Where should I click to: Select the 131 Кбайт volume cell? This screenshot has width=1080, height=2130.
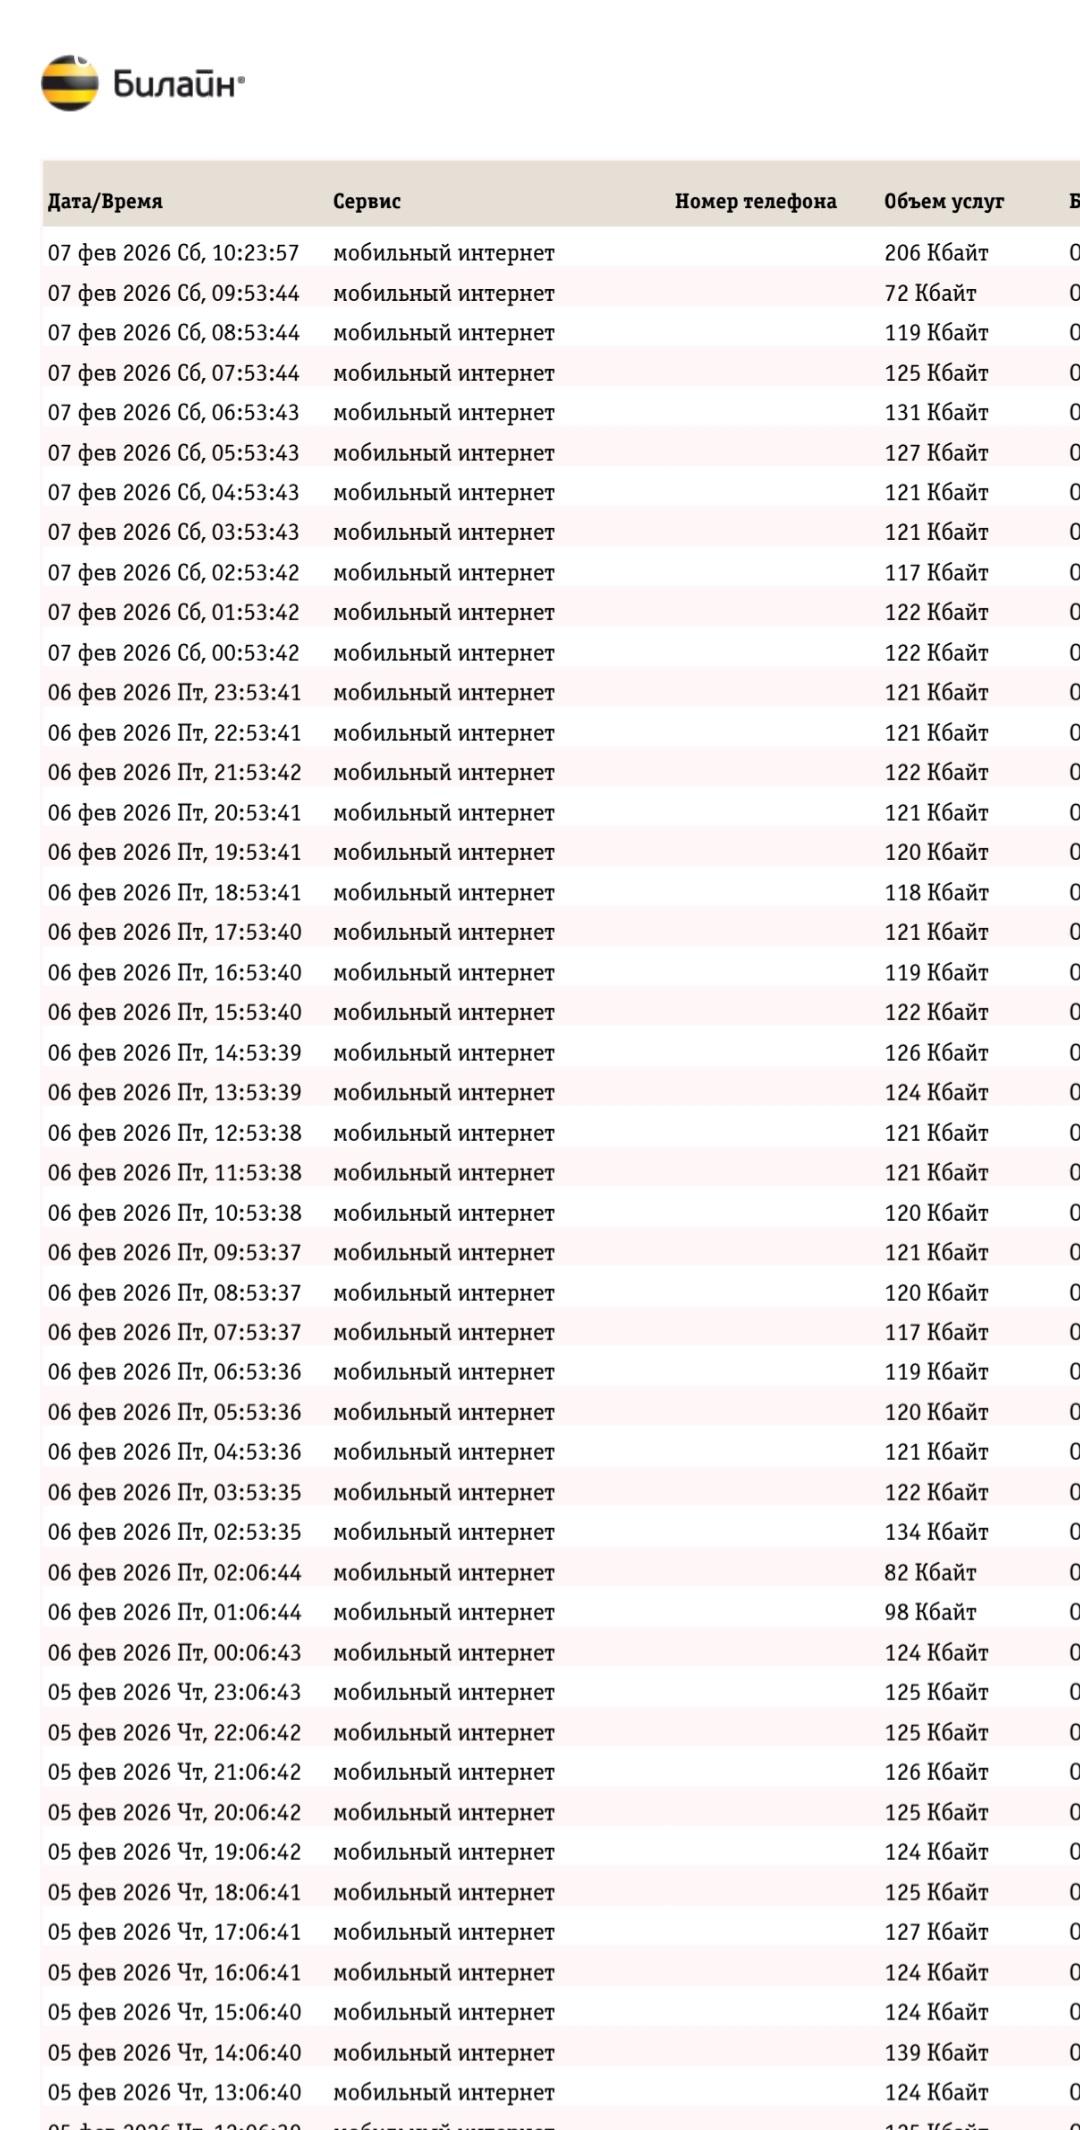coord(936,413)
